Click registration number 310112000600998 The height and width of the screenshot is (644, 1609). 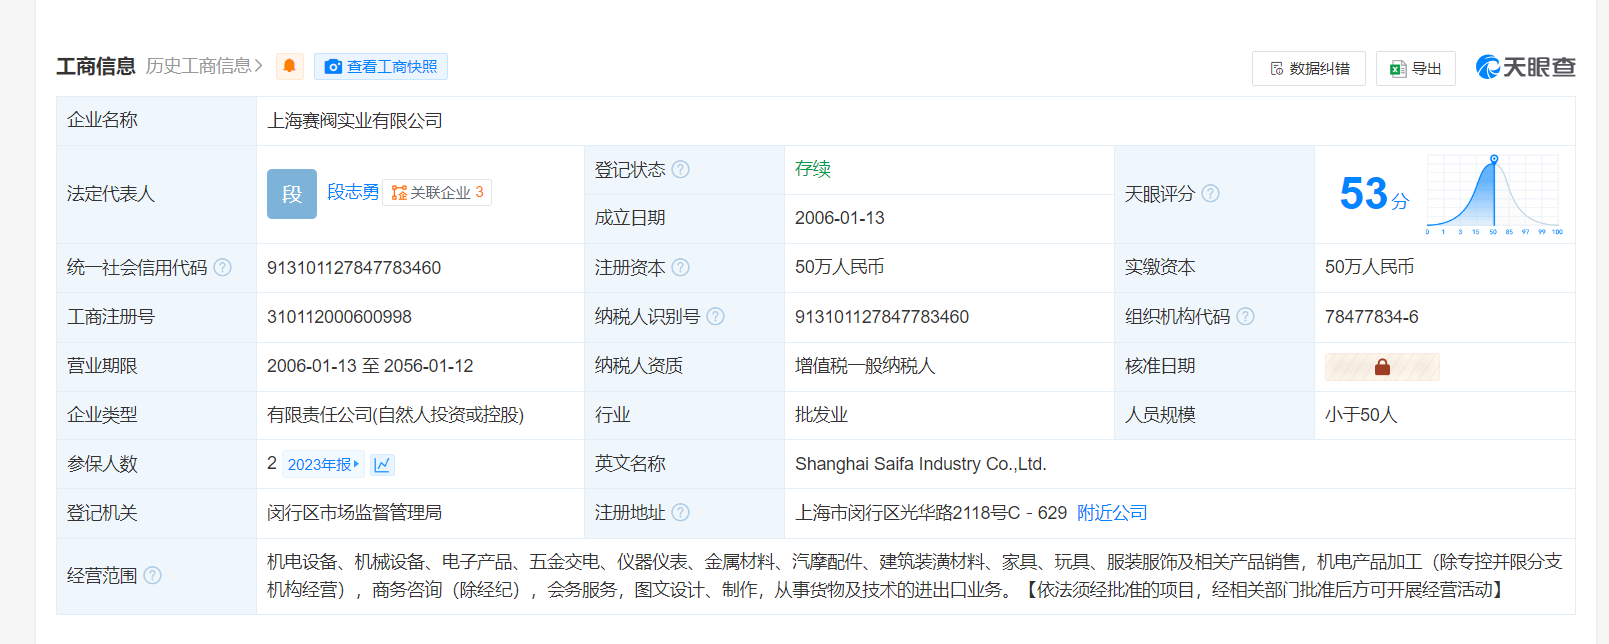coord(339,317)
